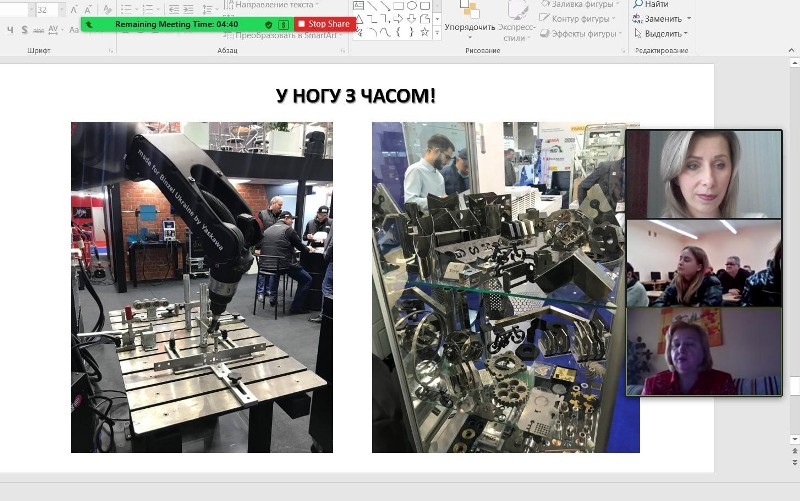Expand the shapes gallery more arrow

(x=437, y=32)
